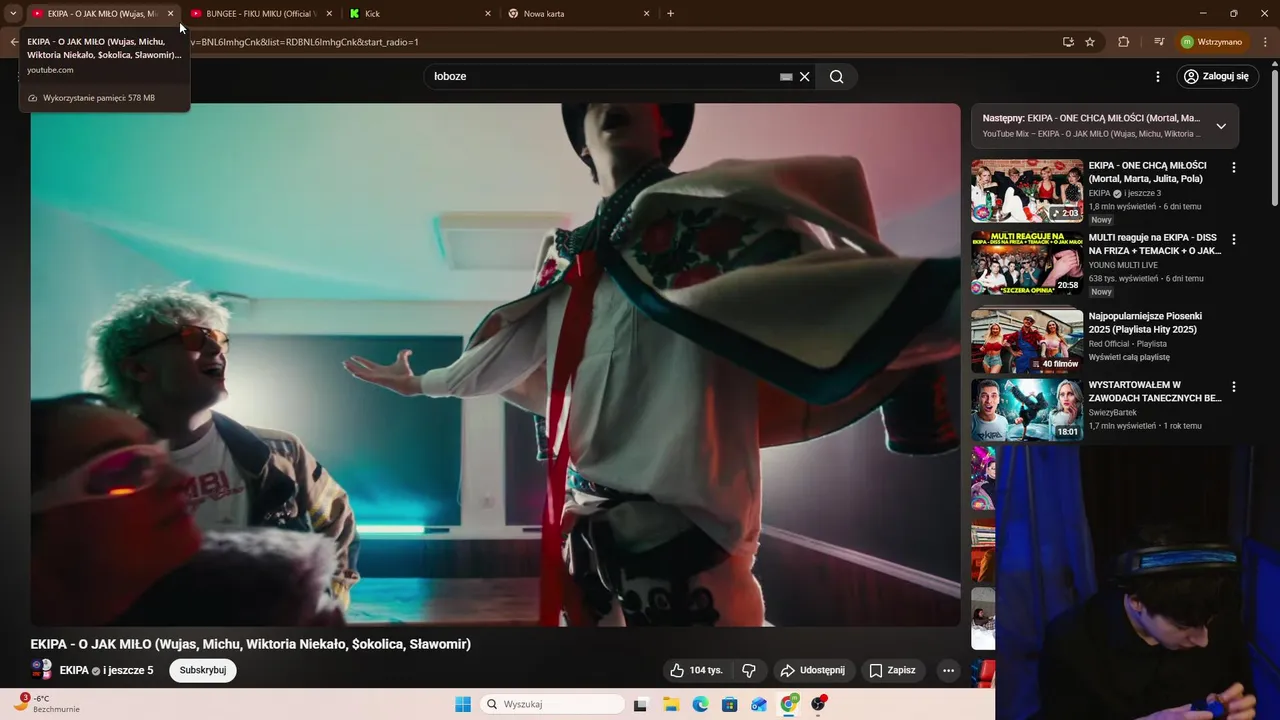Open the EKIPA - ONE CHCĄ MIŁOŚCI thumbnail
The image size is (1280, 720).
pyautogui.click(x=1027, y=190)
